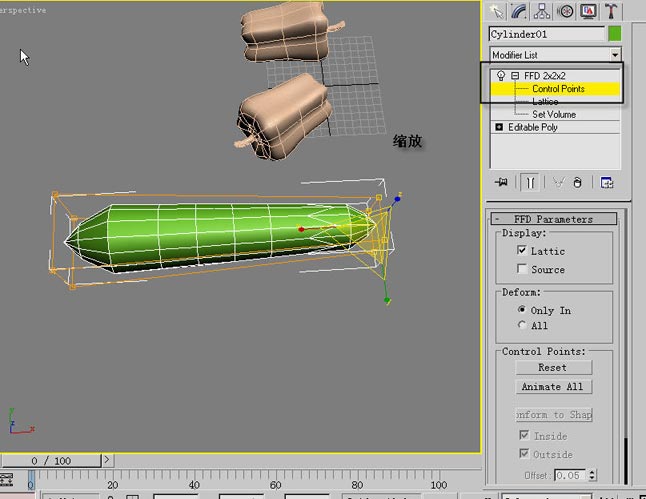Select the Lattice sub-object level
The height and width of the screenshot is (499, 646).
(x=545, y=101)
